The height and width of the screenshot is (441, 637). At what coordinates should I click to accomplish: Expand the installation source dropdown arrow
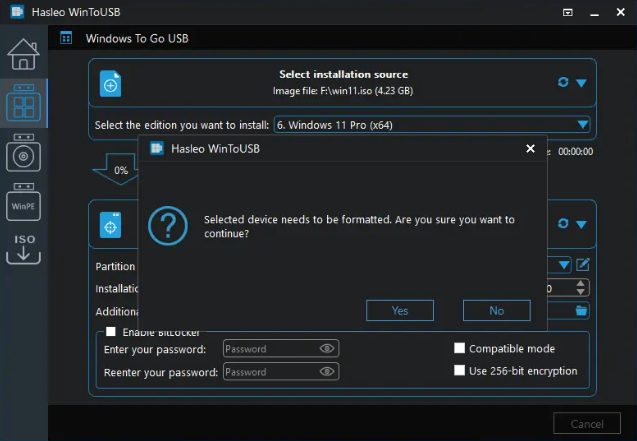[x=581, y=83]
